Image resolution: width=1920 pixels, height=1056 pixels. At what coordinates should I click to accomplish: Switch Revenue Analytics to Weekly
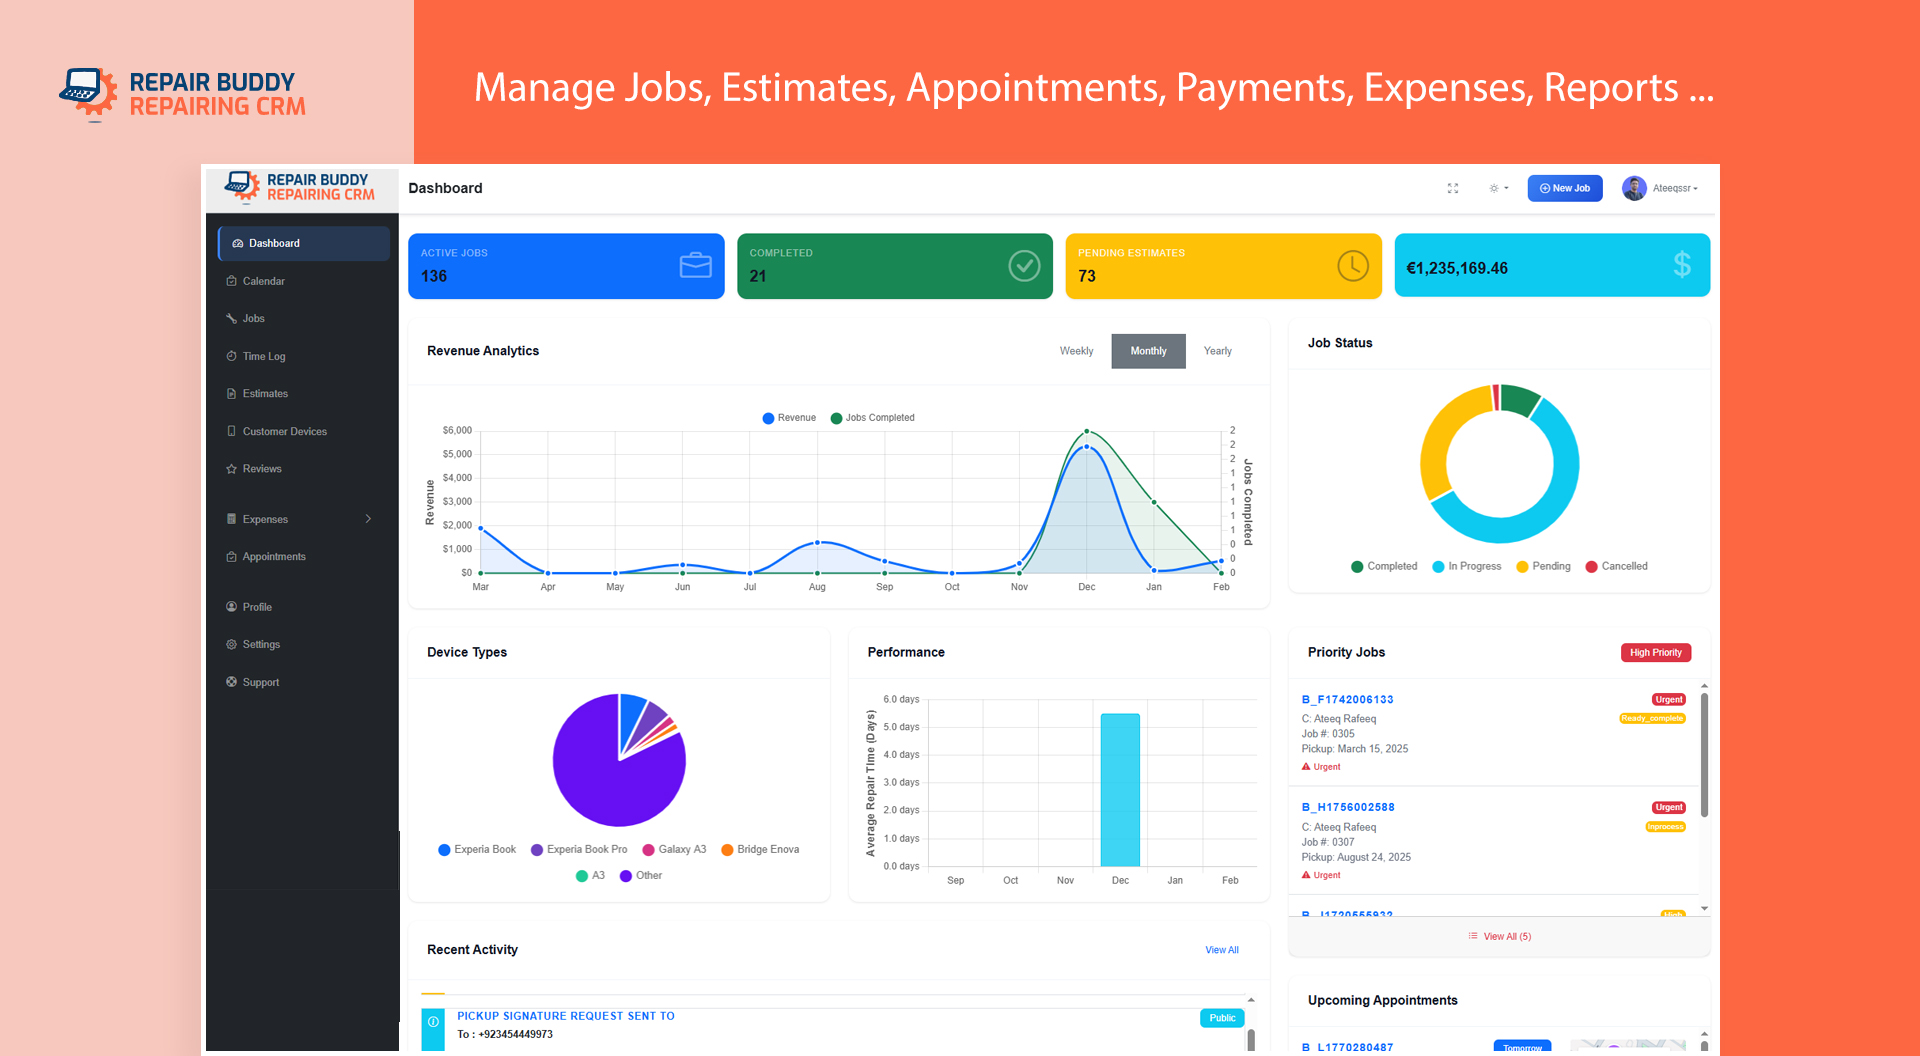click(1076, 351)
